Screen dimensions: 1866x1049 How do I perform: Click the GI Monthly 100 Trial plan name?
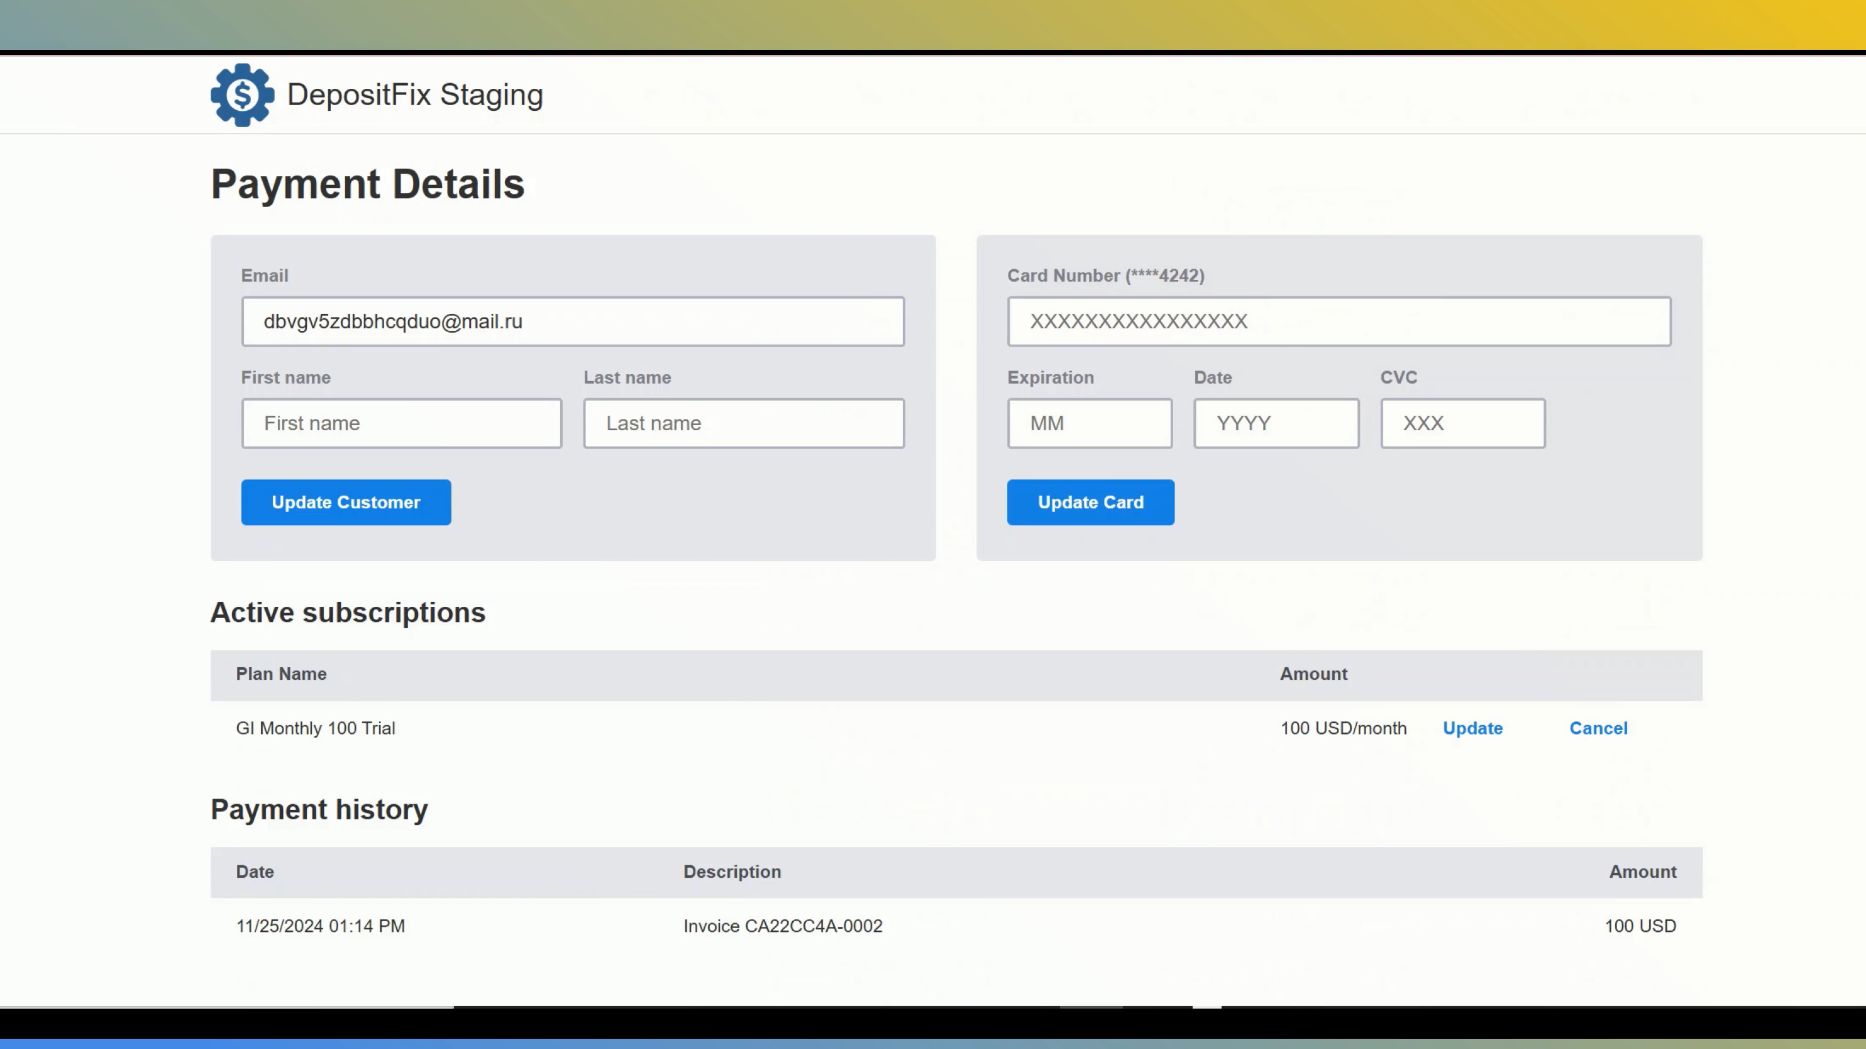[315, 729]
